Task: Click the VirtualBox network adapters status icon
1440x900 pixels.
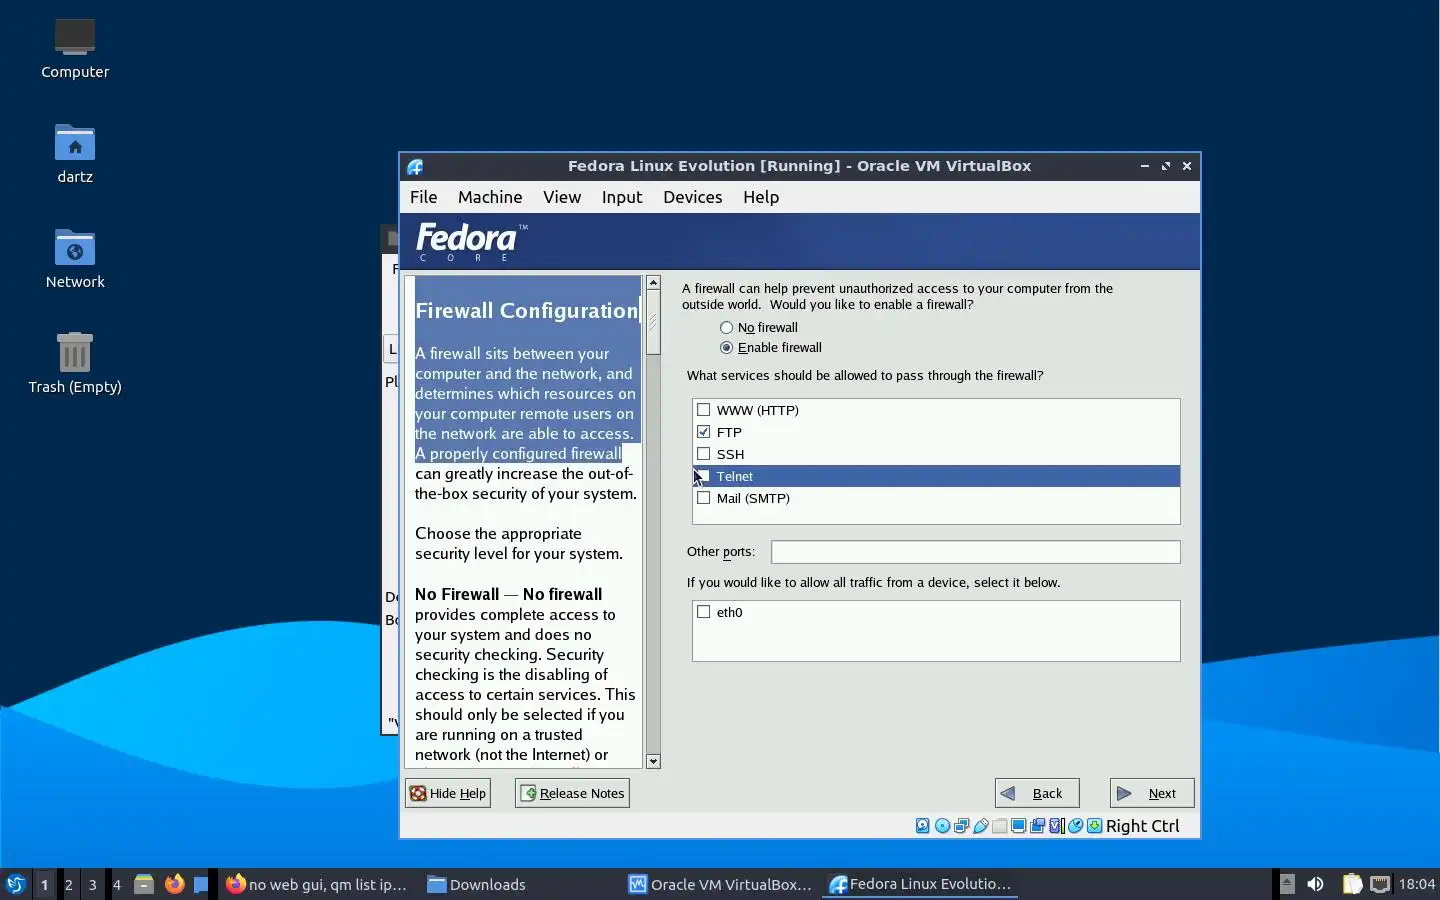Action: [961, 826]
